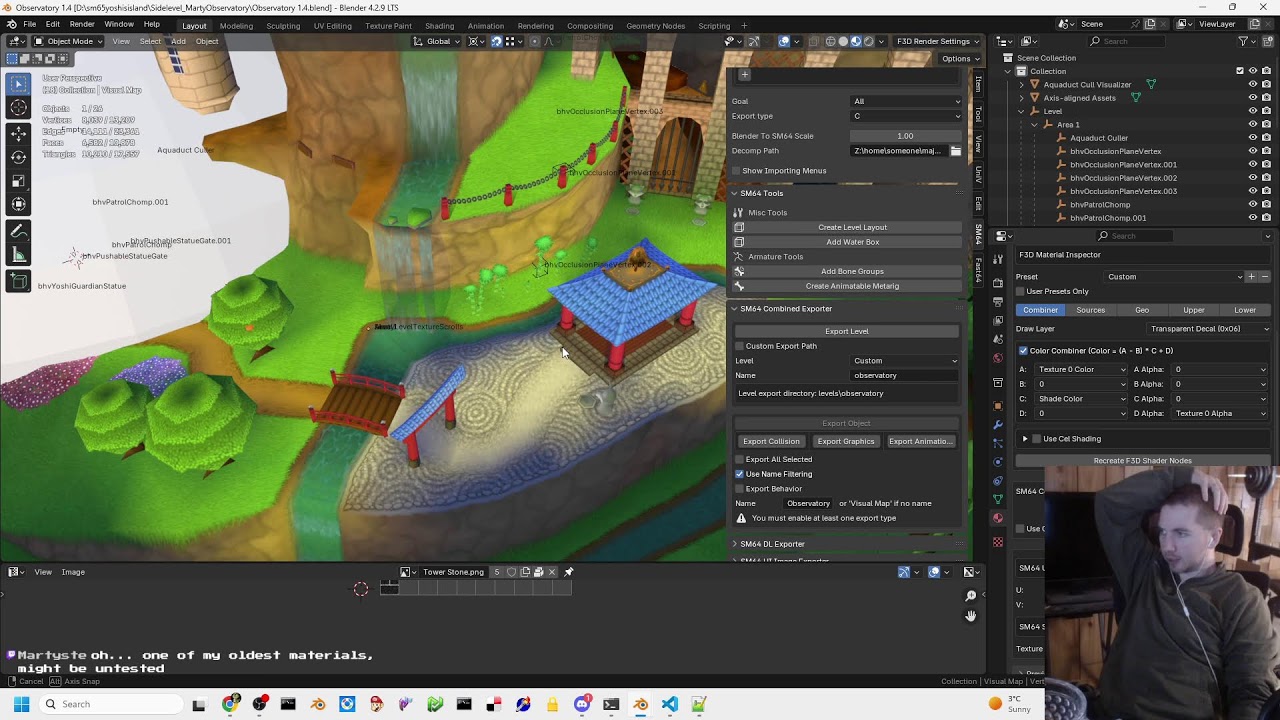Expand Aquaduct Cull Visualizer collection

tap(1022, 85)
